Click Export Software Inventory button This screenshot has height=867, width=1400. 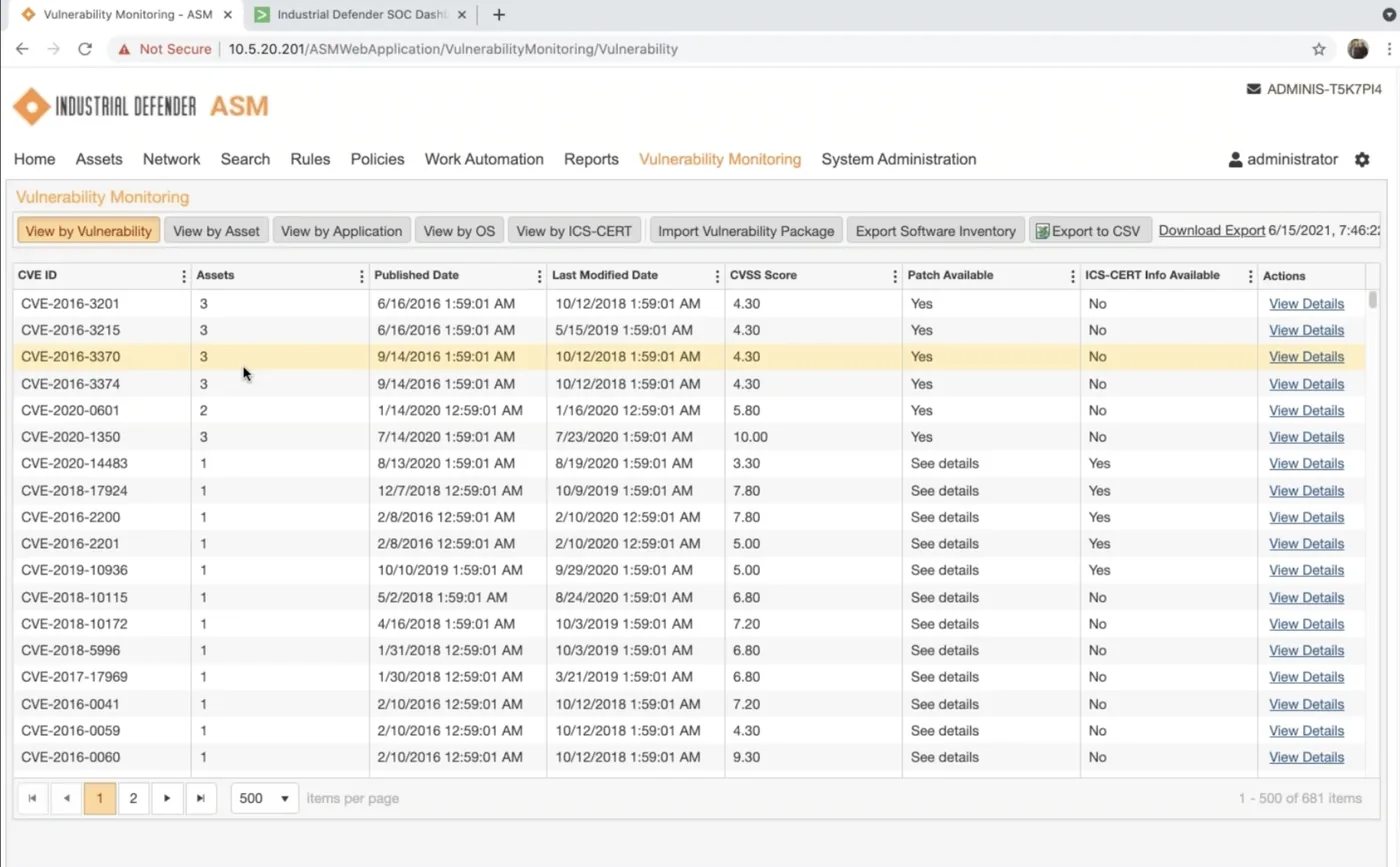pos(936,231)
